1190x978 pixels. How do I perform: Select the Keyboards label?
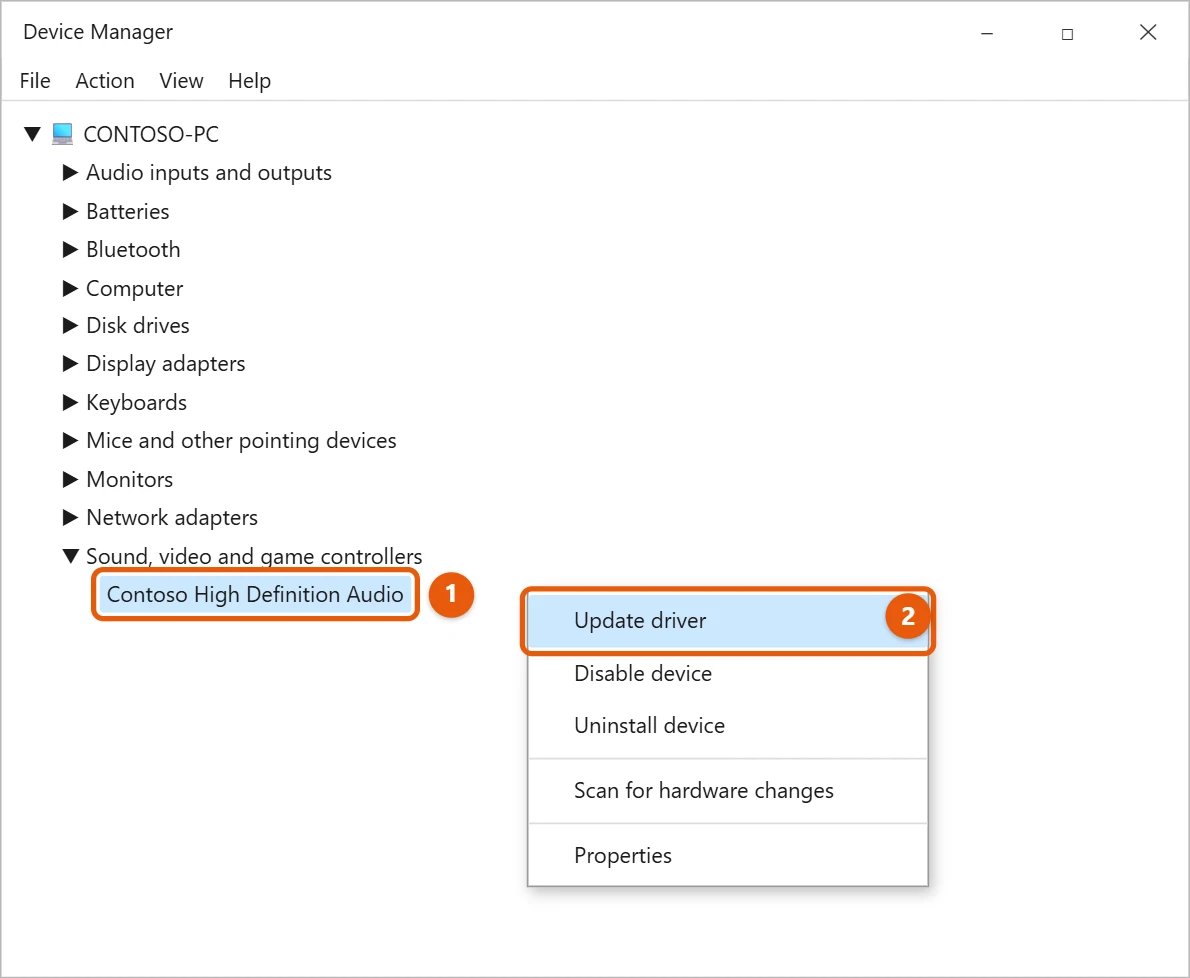click(x=136, y=403)
